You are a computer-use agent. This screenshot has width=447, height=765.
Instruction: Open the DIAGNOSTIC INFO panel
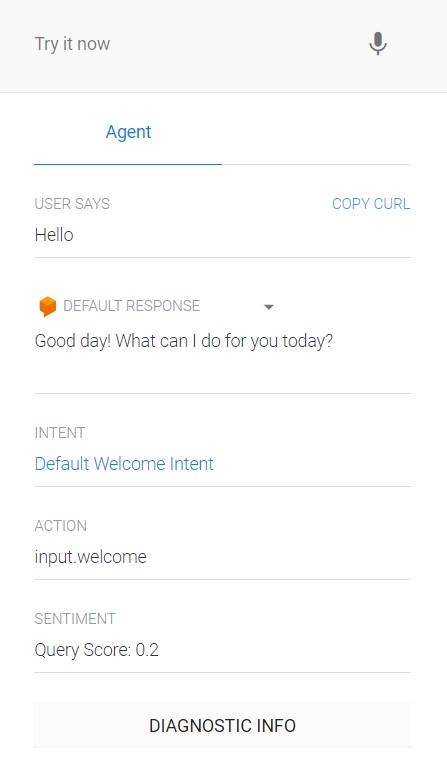click(223, 725)
